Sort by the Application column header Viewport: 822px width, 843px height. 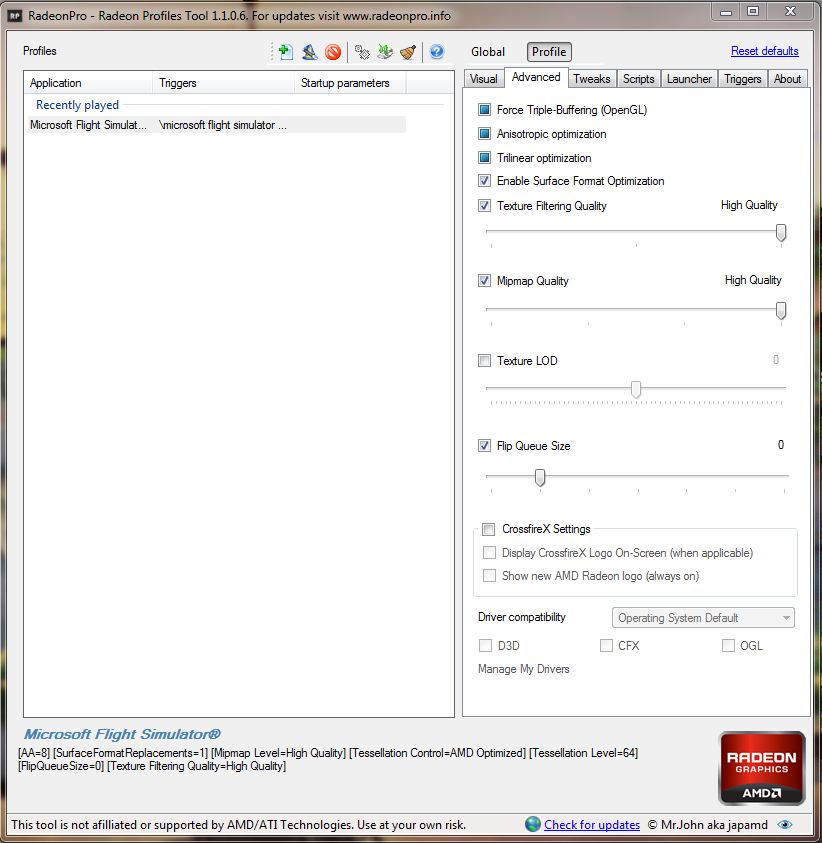[89, 83]
